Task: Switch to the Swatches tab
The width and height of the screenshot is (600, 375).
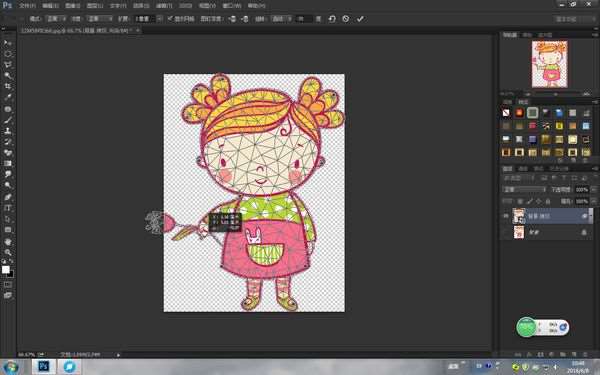Action: coord(507,102)
